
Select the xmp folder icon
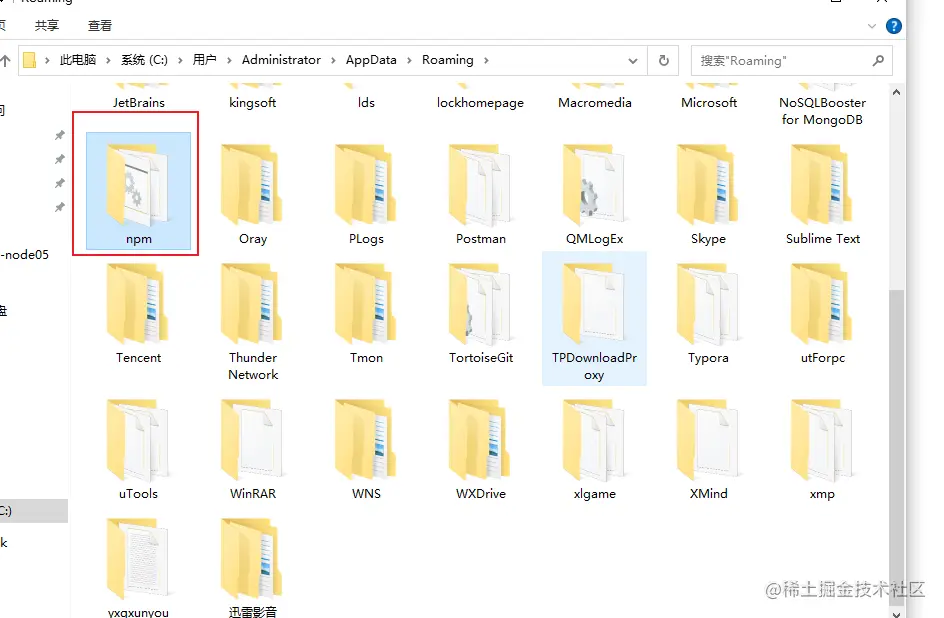[x=822, y=440]
